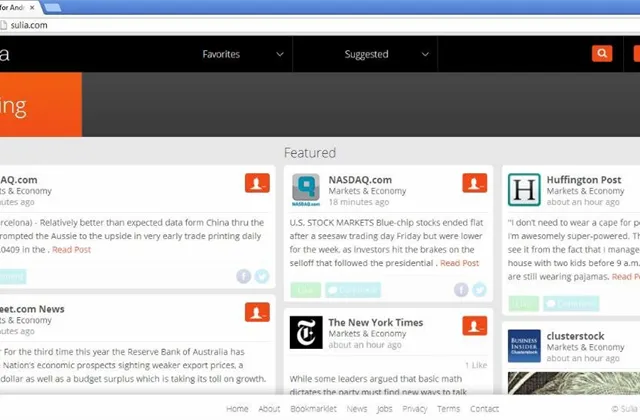
Task: Click the Business Insider clusterstock logo
Action: (x=524, y=346)
